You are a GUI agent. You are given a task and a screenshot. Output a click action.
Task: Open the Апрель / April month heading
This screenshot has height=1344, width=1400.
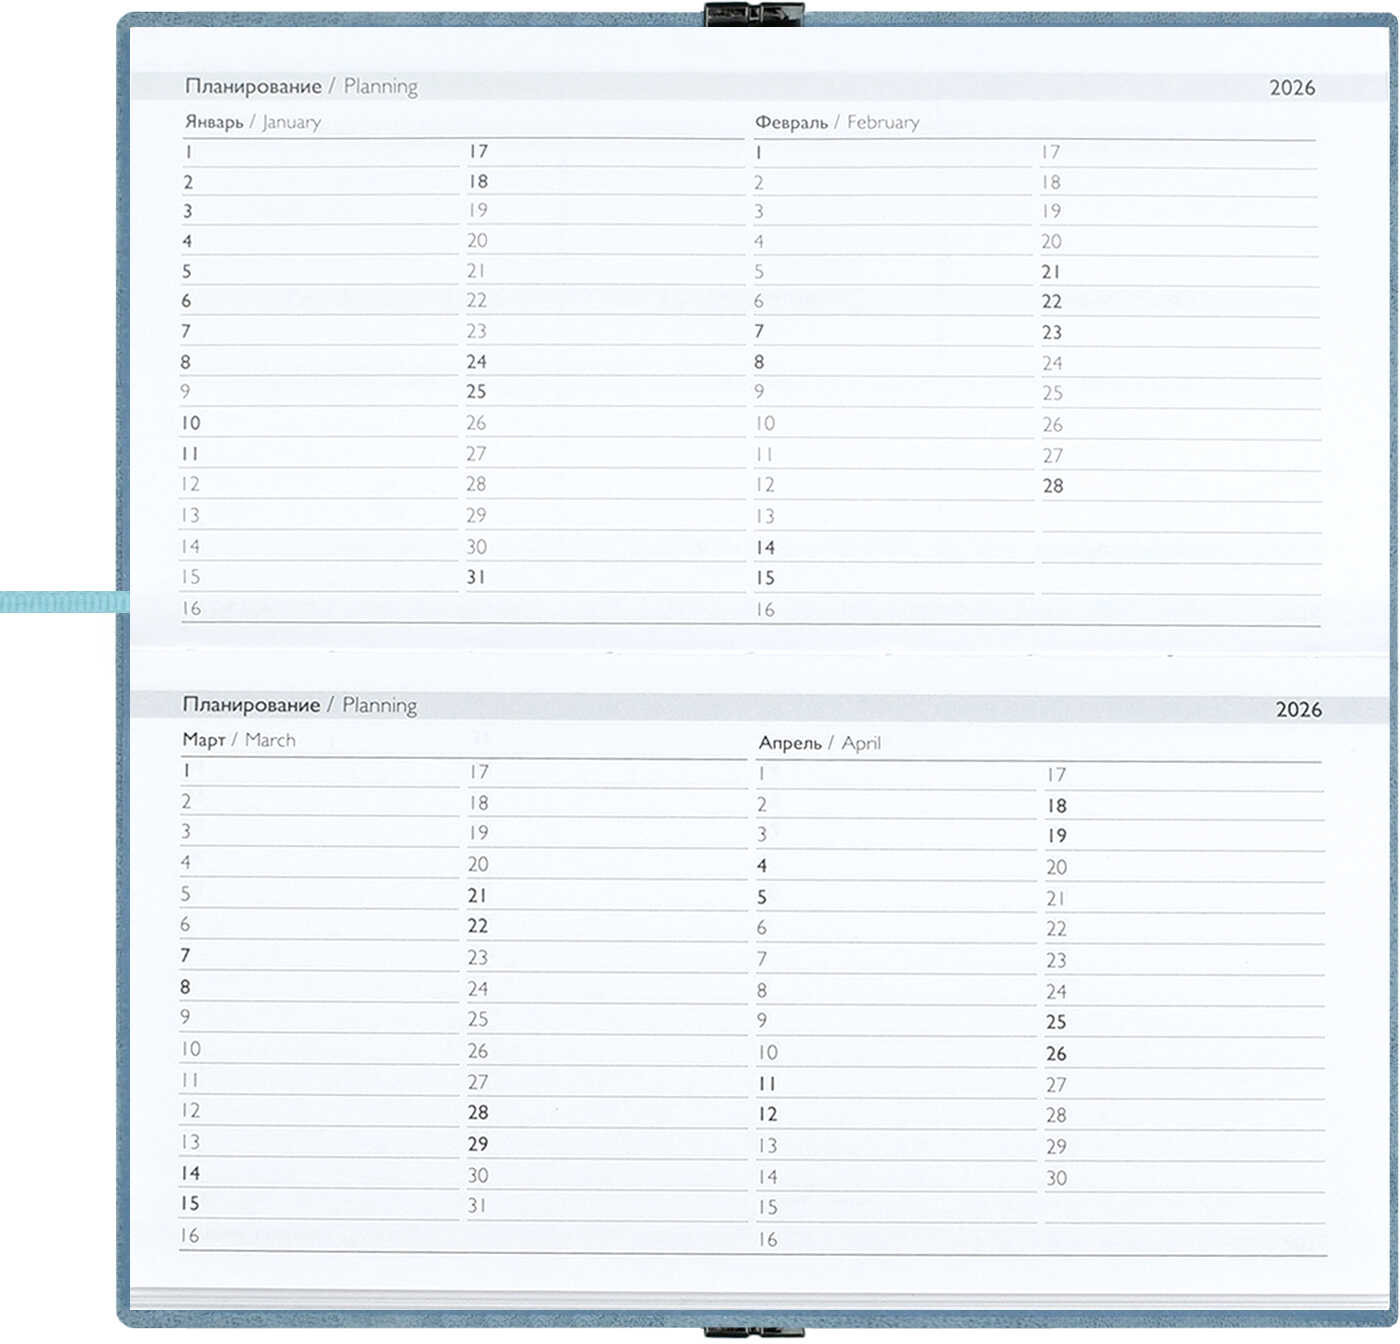(819, 743)
